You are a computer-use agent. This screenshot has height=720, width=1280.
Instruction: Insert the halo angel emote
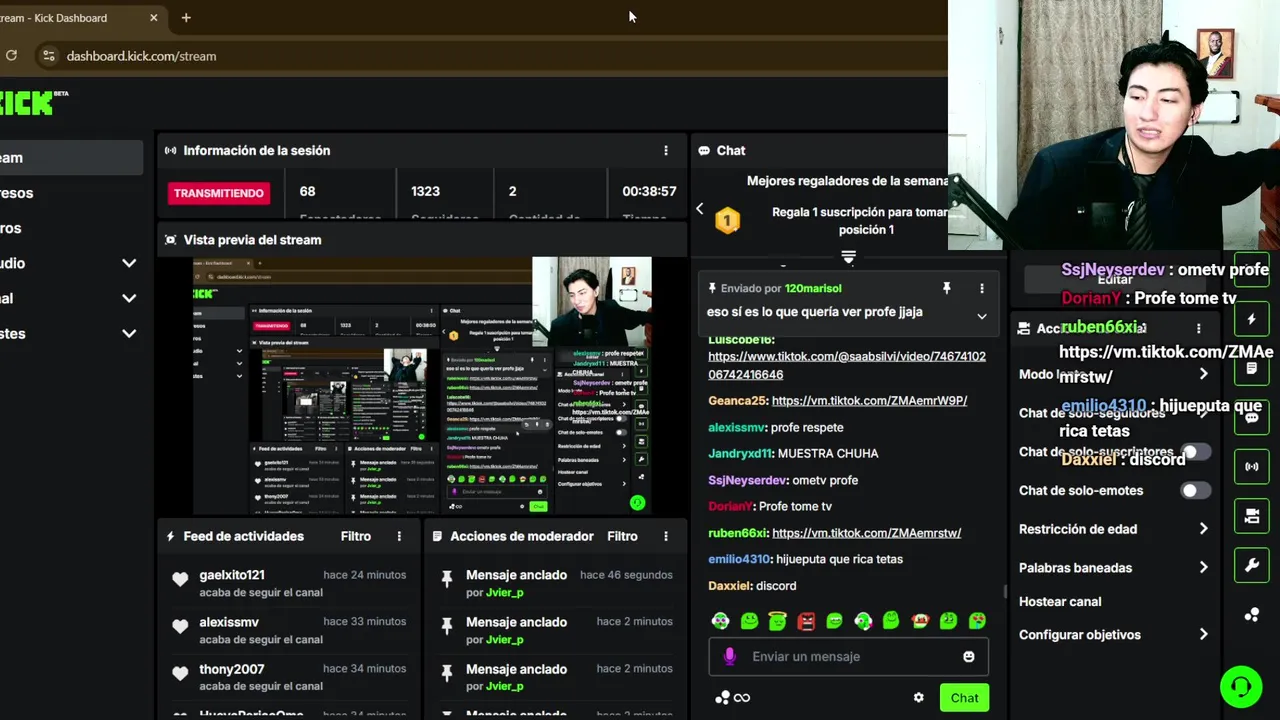[x=777, y=621]
